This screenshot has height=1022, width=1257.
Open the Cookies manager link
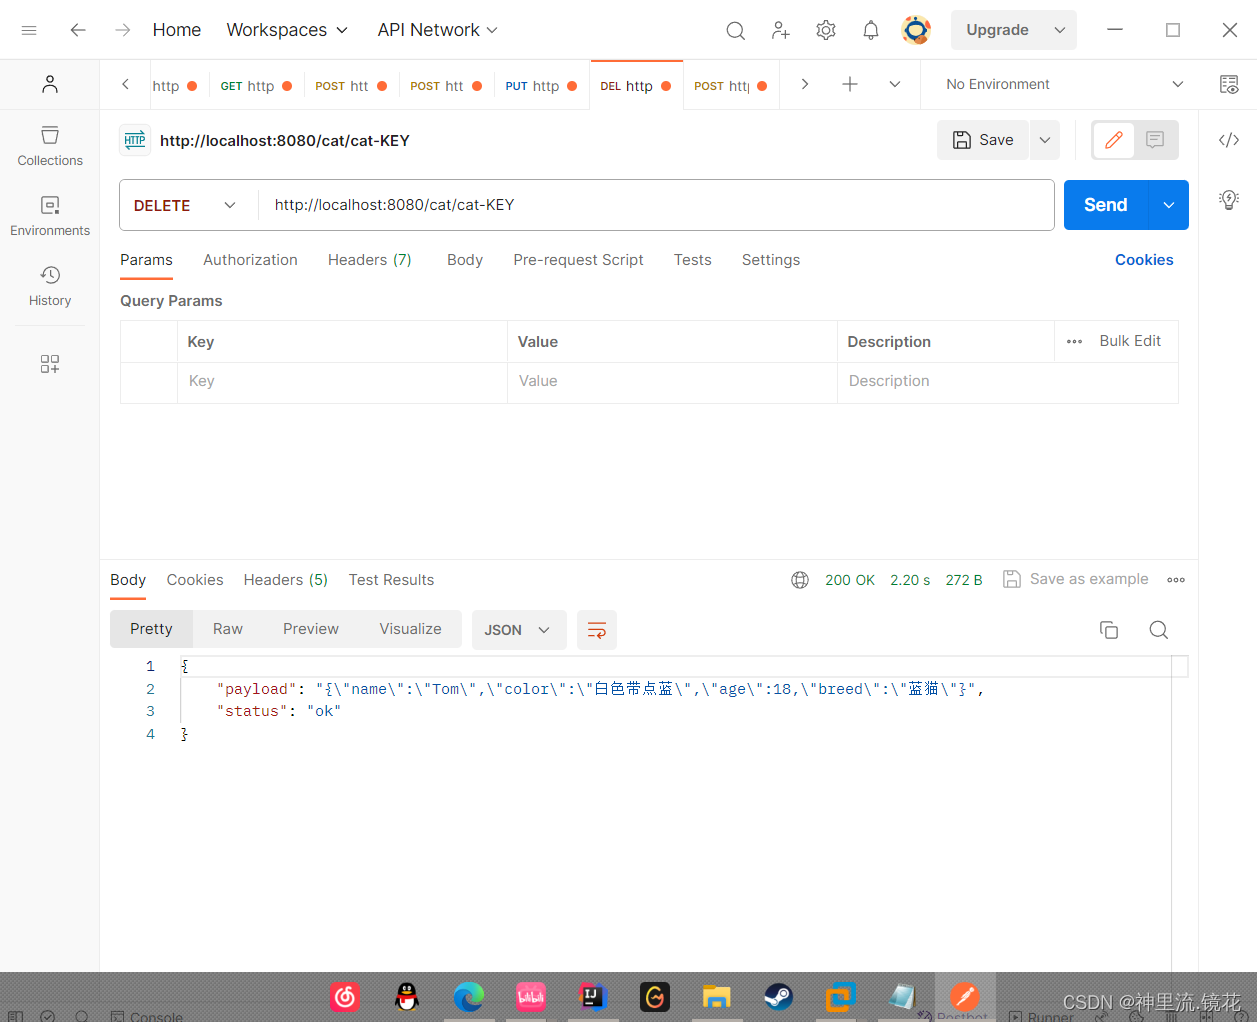[x=1144, y=260]
